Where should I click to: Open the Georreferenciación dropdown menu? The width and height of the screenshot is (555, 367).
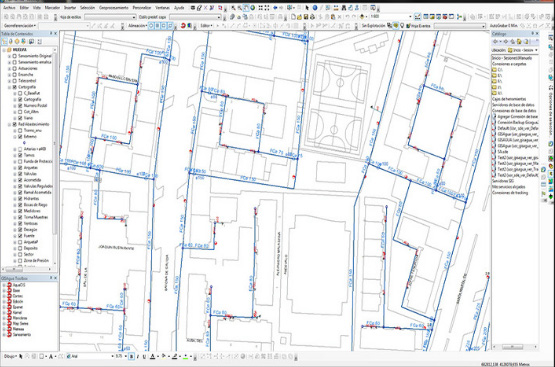(20, 25)
